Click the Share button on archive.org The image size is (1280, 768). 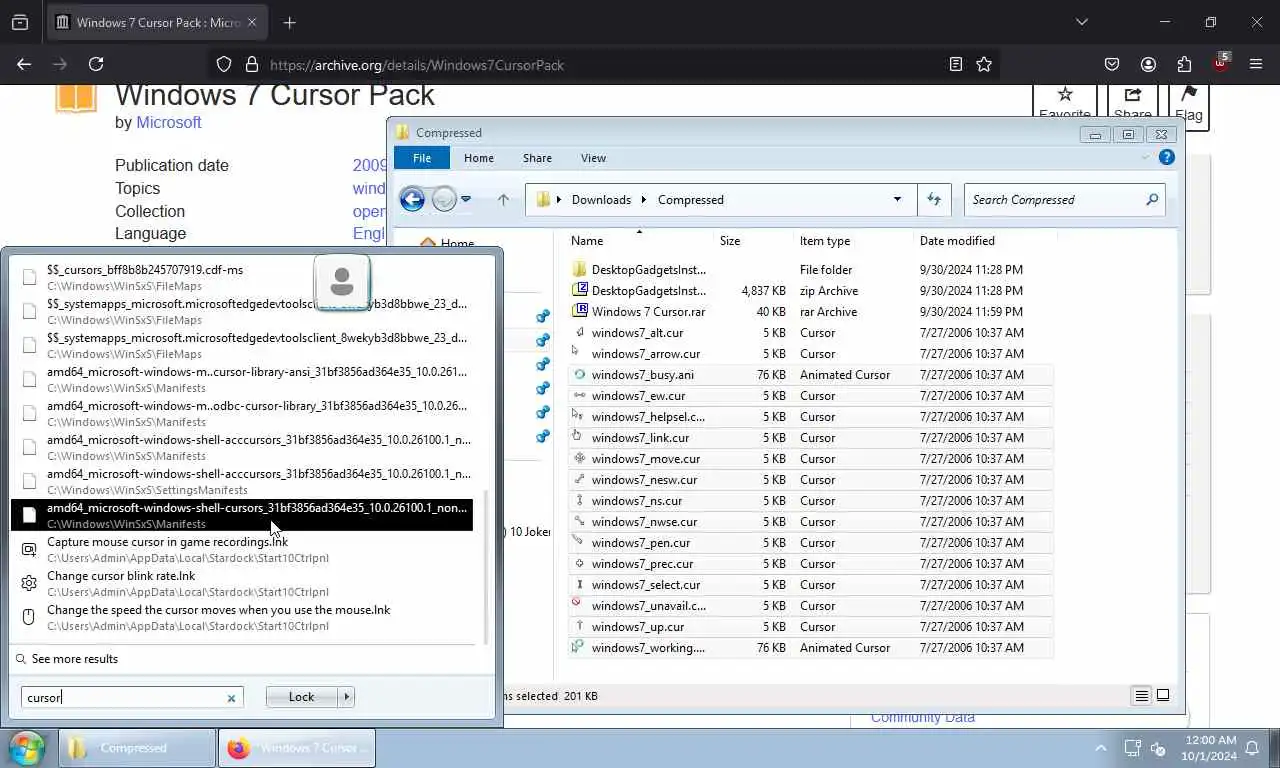(1132, 101)
